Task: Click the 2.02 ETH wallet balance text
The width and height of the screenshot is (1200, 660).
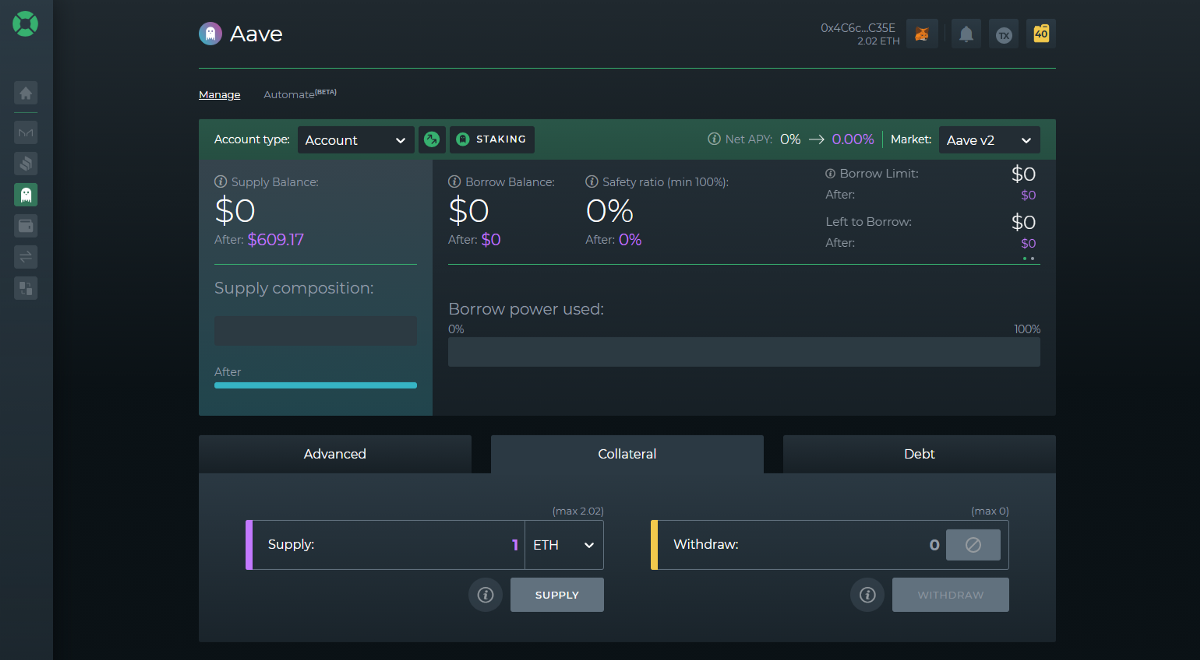Action: click(x=878, y=41)
